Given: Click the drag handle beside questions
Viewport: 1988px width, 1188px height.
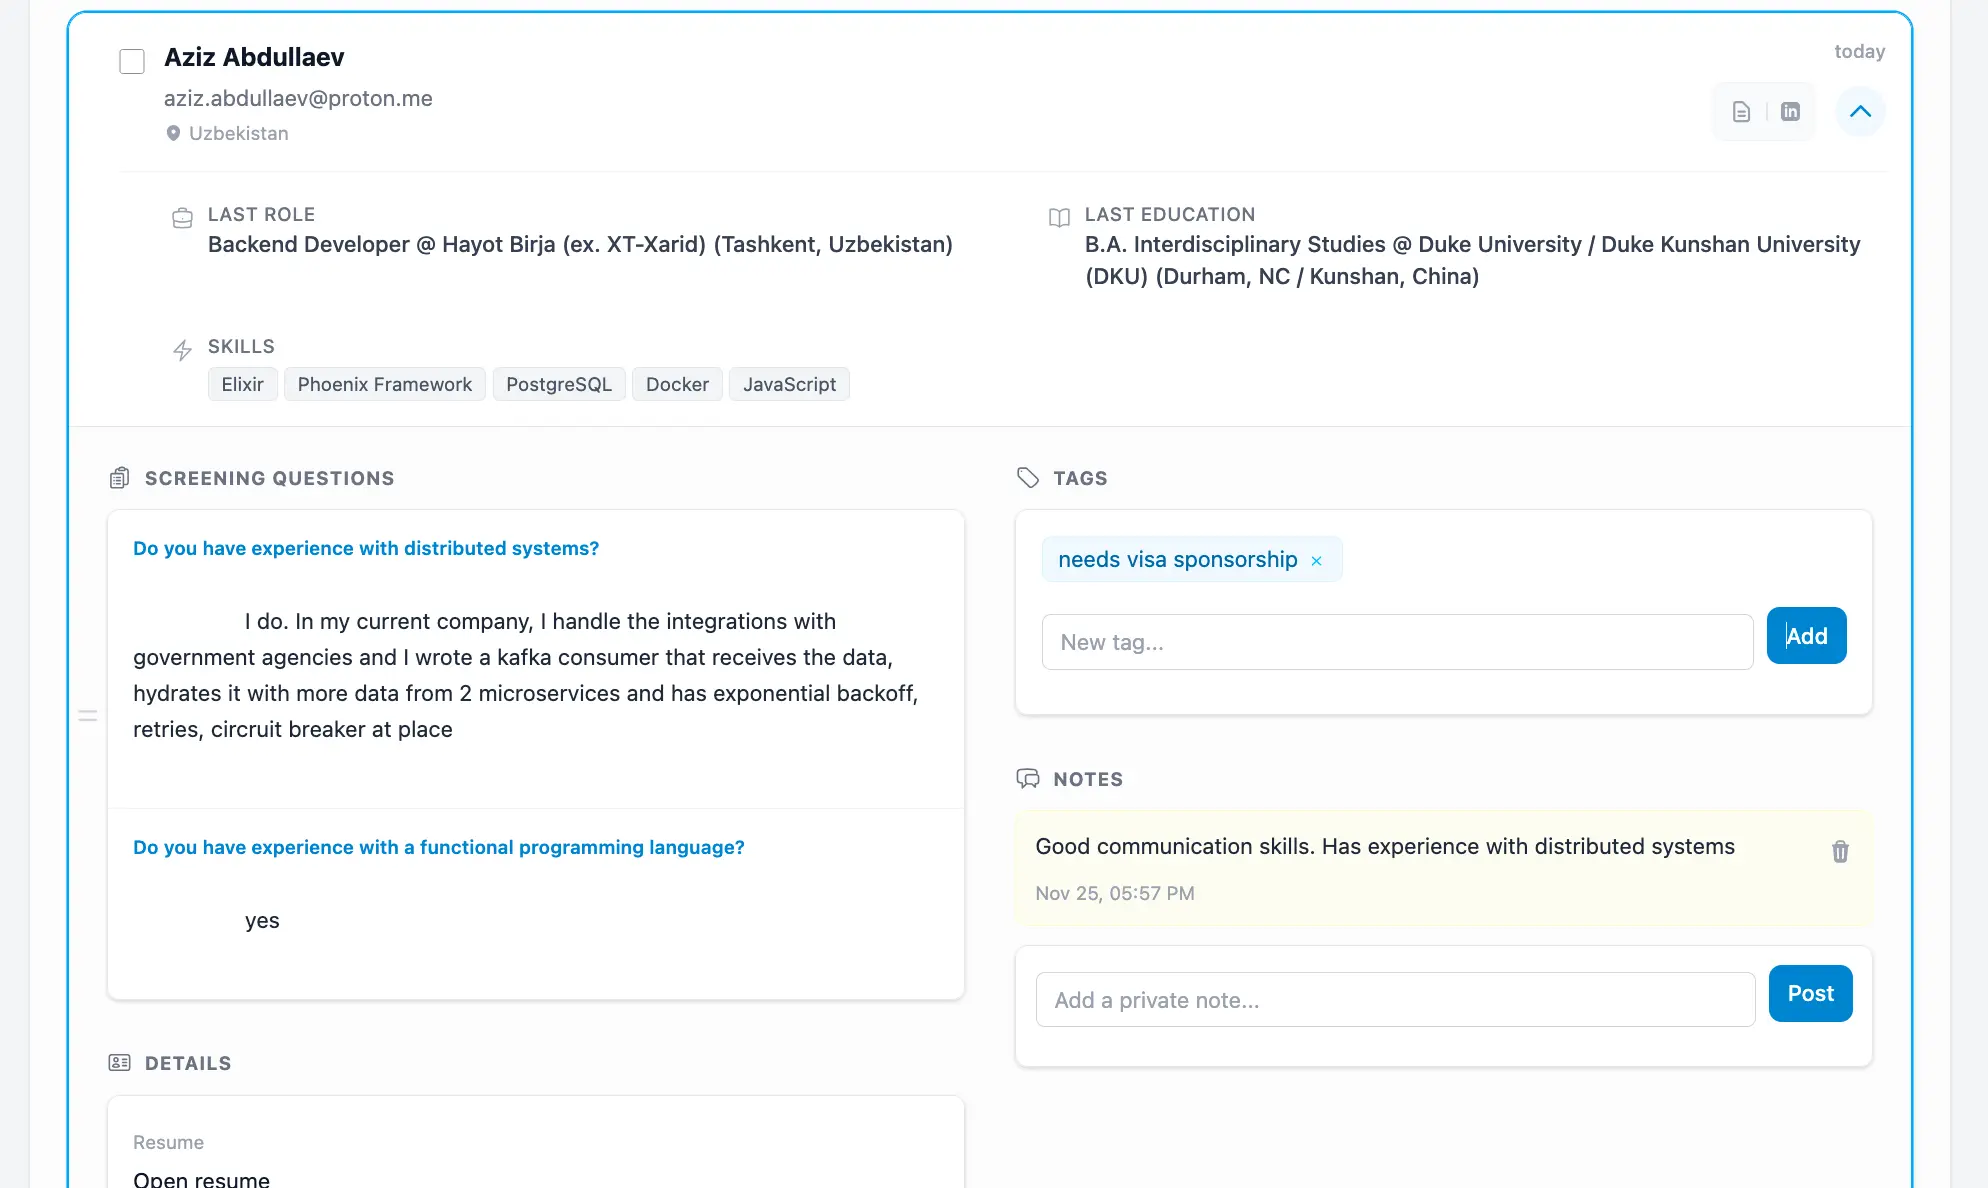Looking at the screenshot, I should 88,716.
